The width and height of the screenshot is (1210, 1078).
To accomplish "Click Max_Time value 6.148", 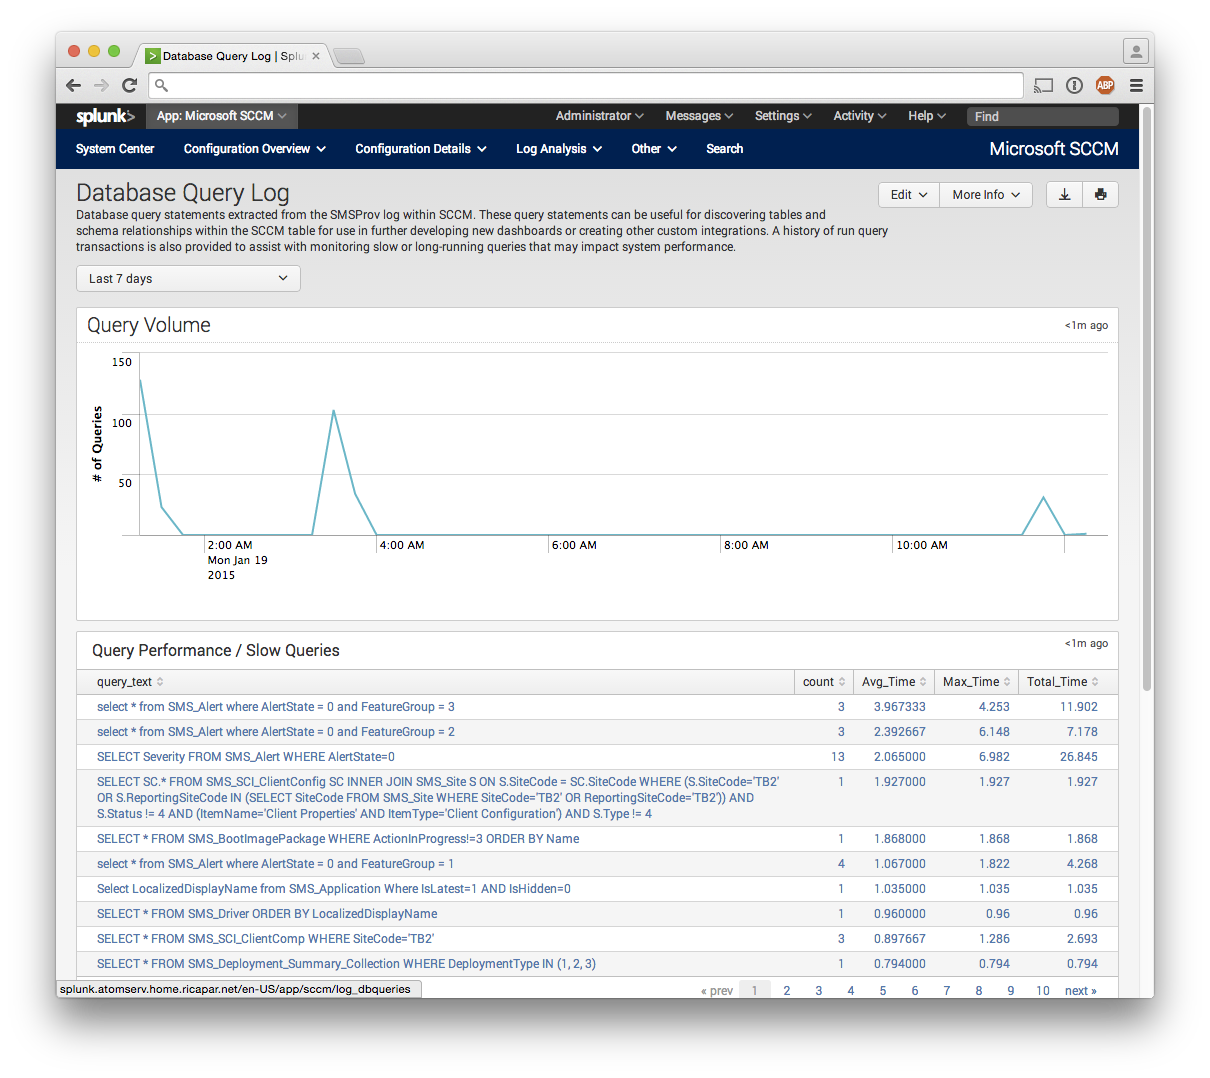I will pyautogui.click(x=994, y=732).
